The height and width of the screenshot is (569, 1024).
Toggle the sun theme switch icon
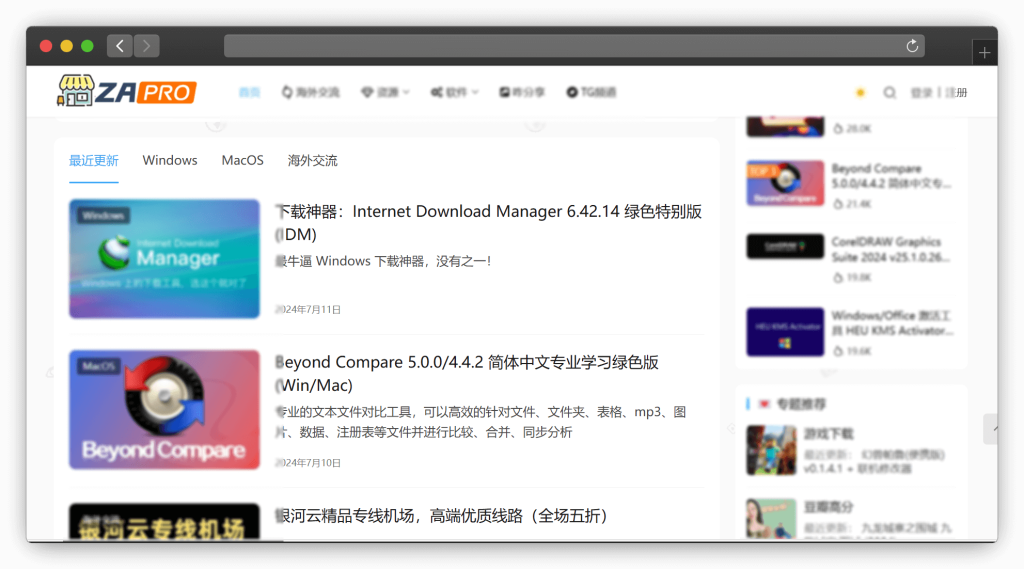860,93
